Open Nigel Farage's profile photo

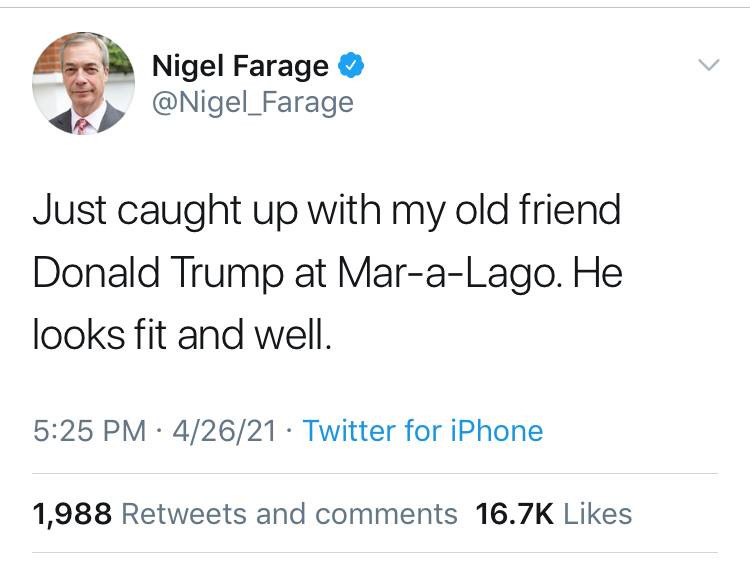click(x=84, y=84)
